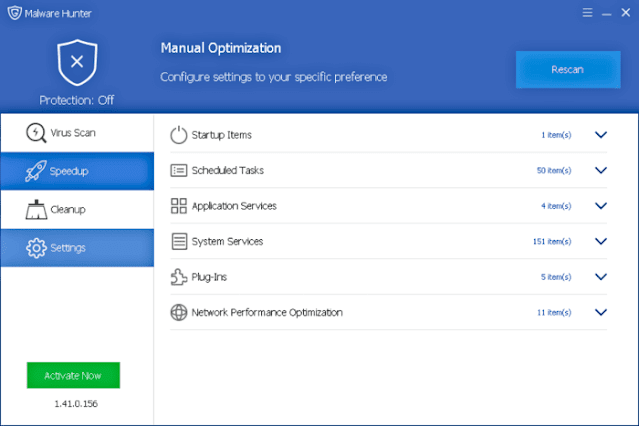Expand the Scheduled Tasks chevron

tap(601, 170)
